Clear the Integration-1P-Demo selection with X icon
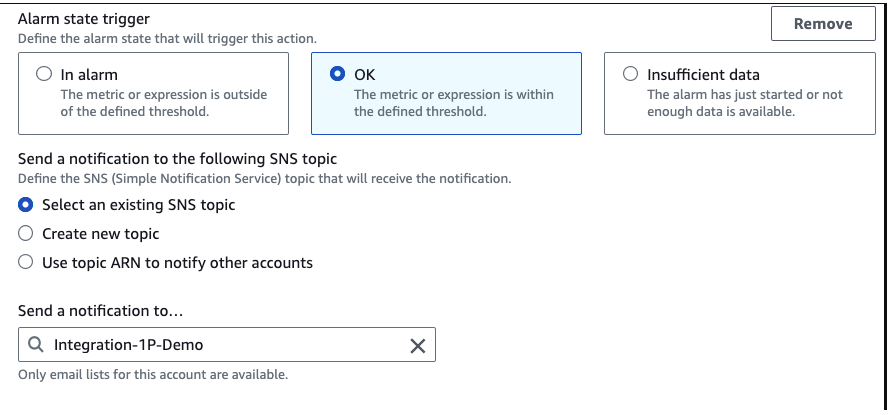 [418, 345]
